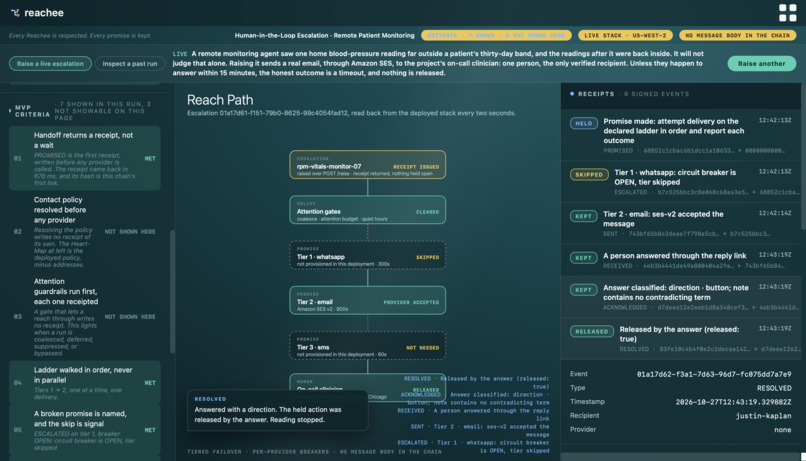Click the Attention gates policy node
806x461 pixels.
click(x=368, y=210)
